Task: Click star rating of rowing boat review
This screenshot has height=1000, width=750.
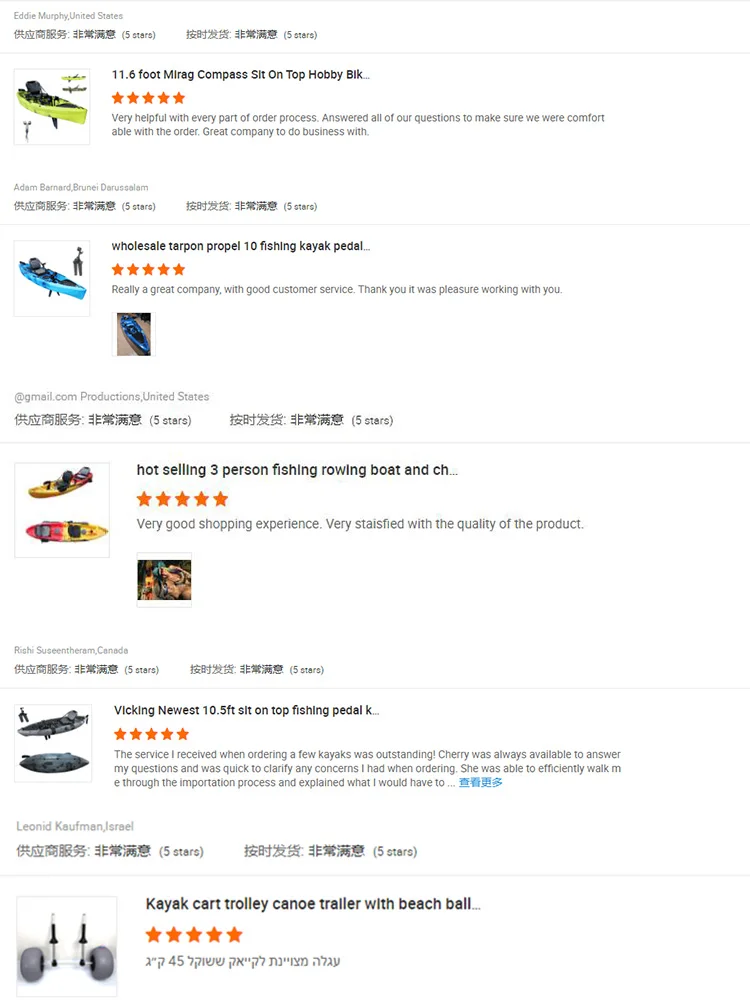Action: [182, 499]
